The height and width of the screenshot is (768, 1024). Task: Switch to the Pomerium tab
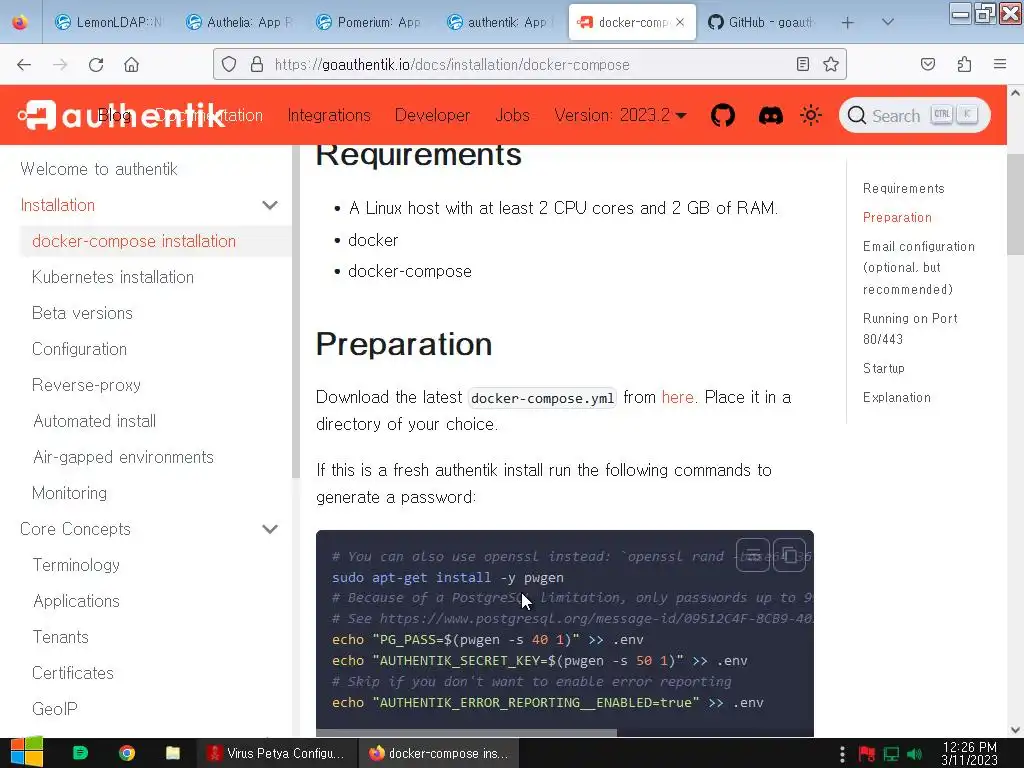(369, 22)
